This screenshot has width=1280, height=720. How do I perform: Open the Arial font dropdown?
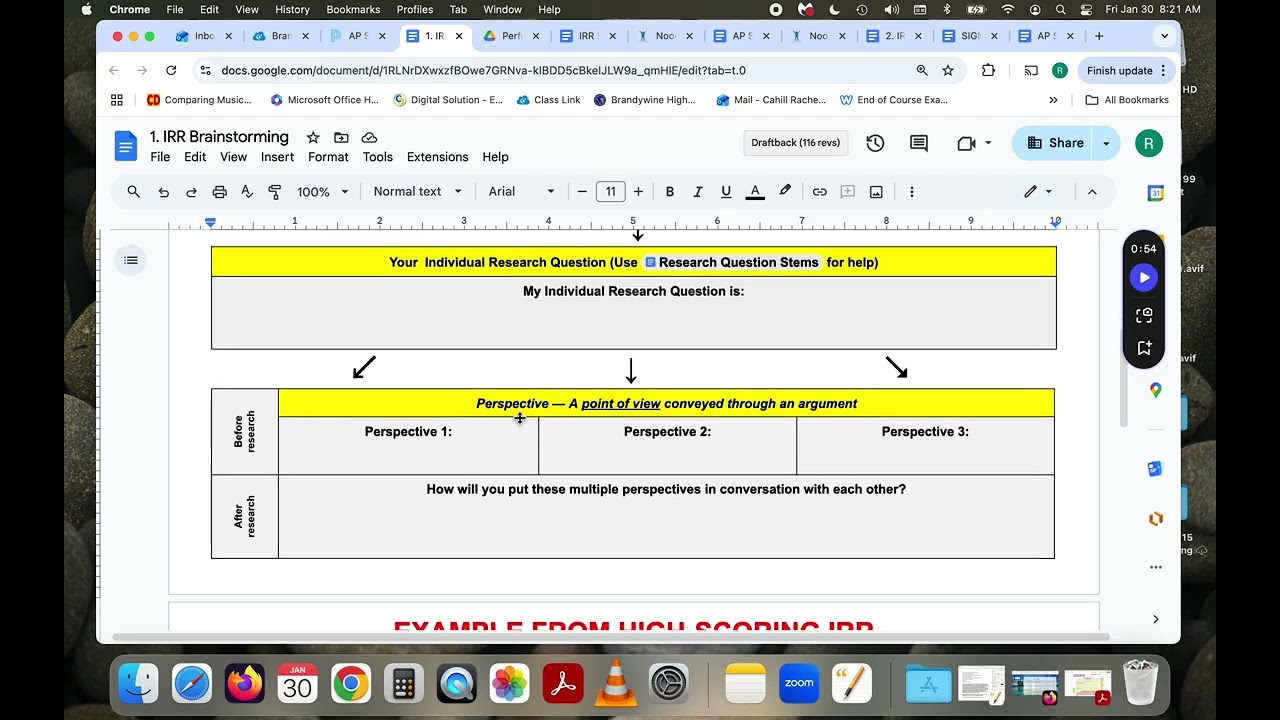point(521,192)
